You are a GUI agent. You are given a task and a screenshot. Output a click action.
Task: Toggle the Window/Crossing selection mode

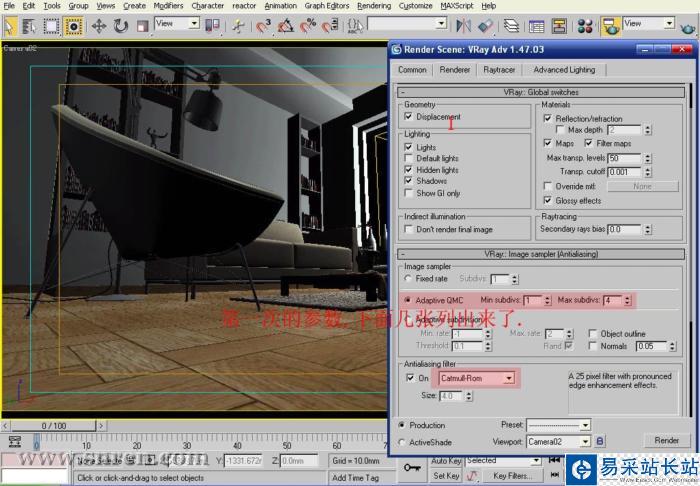pyautogui.click(x=73, y=27)
